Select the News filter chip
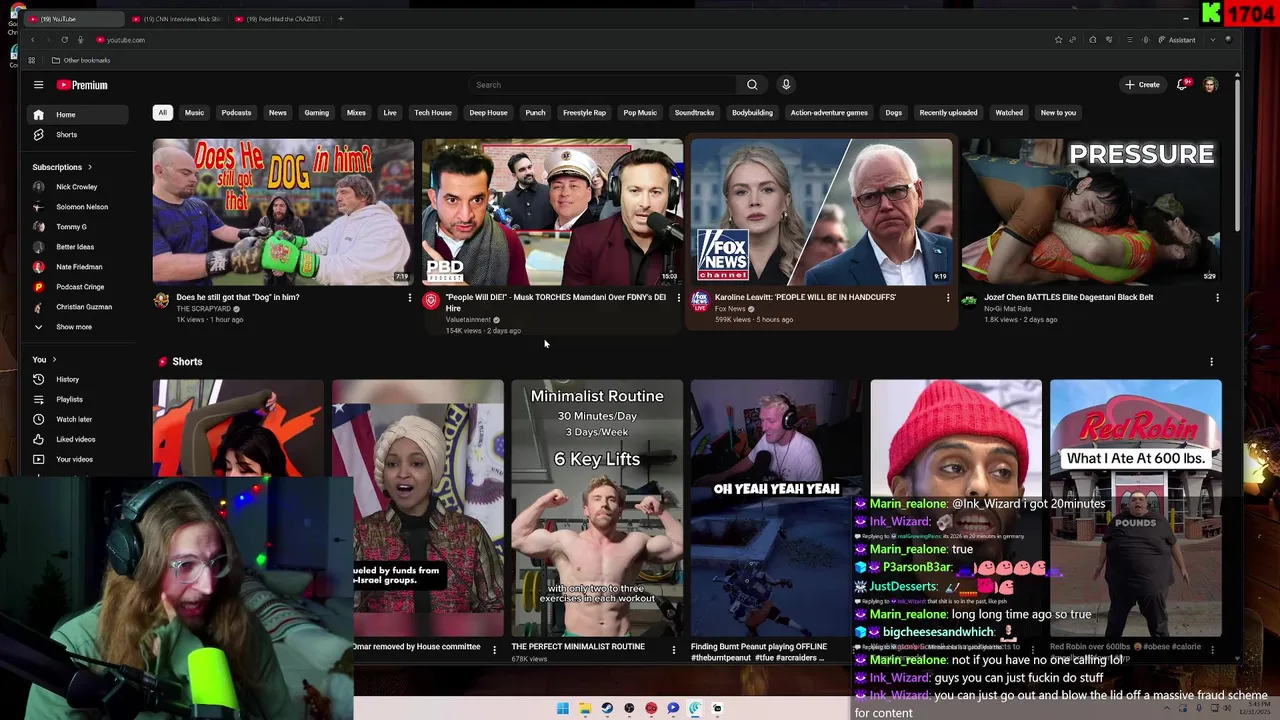 pyautogui.click(x=278, y=113)
